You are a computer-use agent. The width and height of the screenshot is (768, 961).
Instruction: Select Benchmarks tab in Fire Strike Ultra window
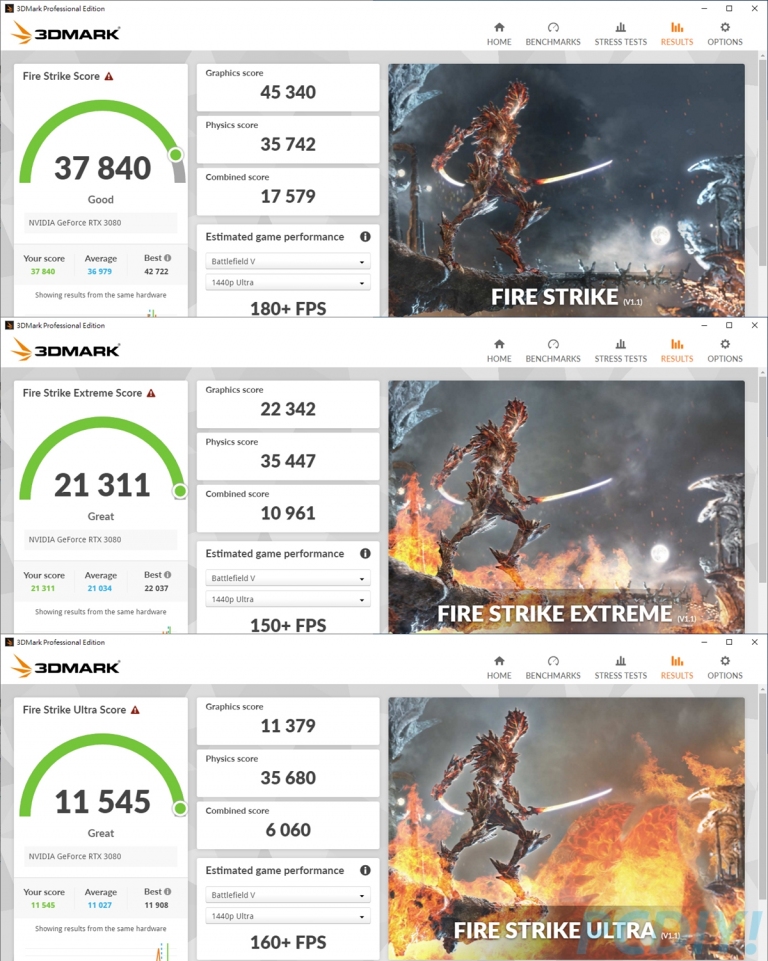click(x=553, y=667)
